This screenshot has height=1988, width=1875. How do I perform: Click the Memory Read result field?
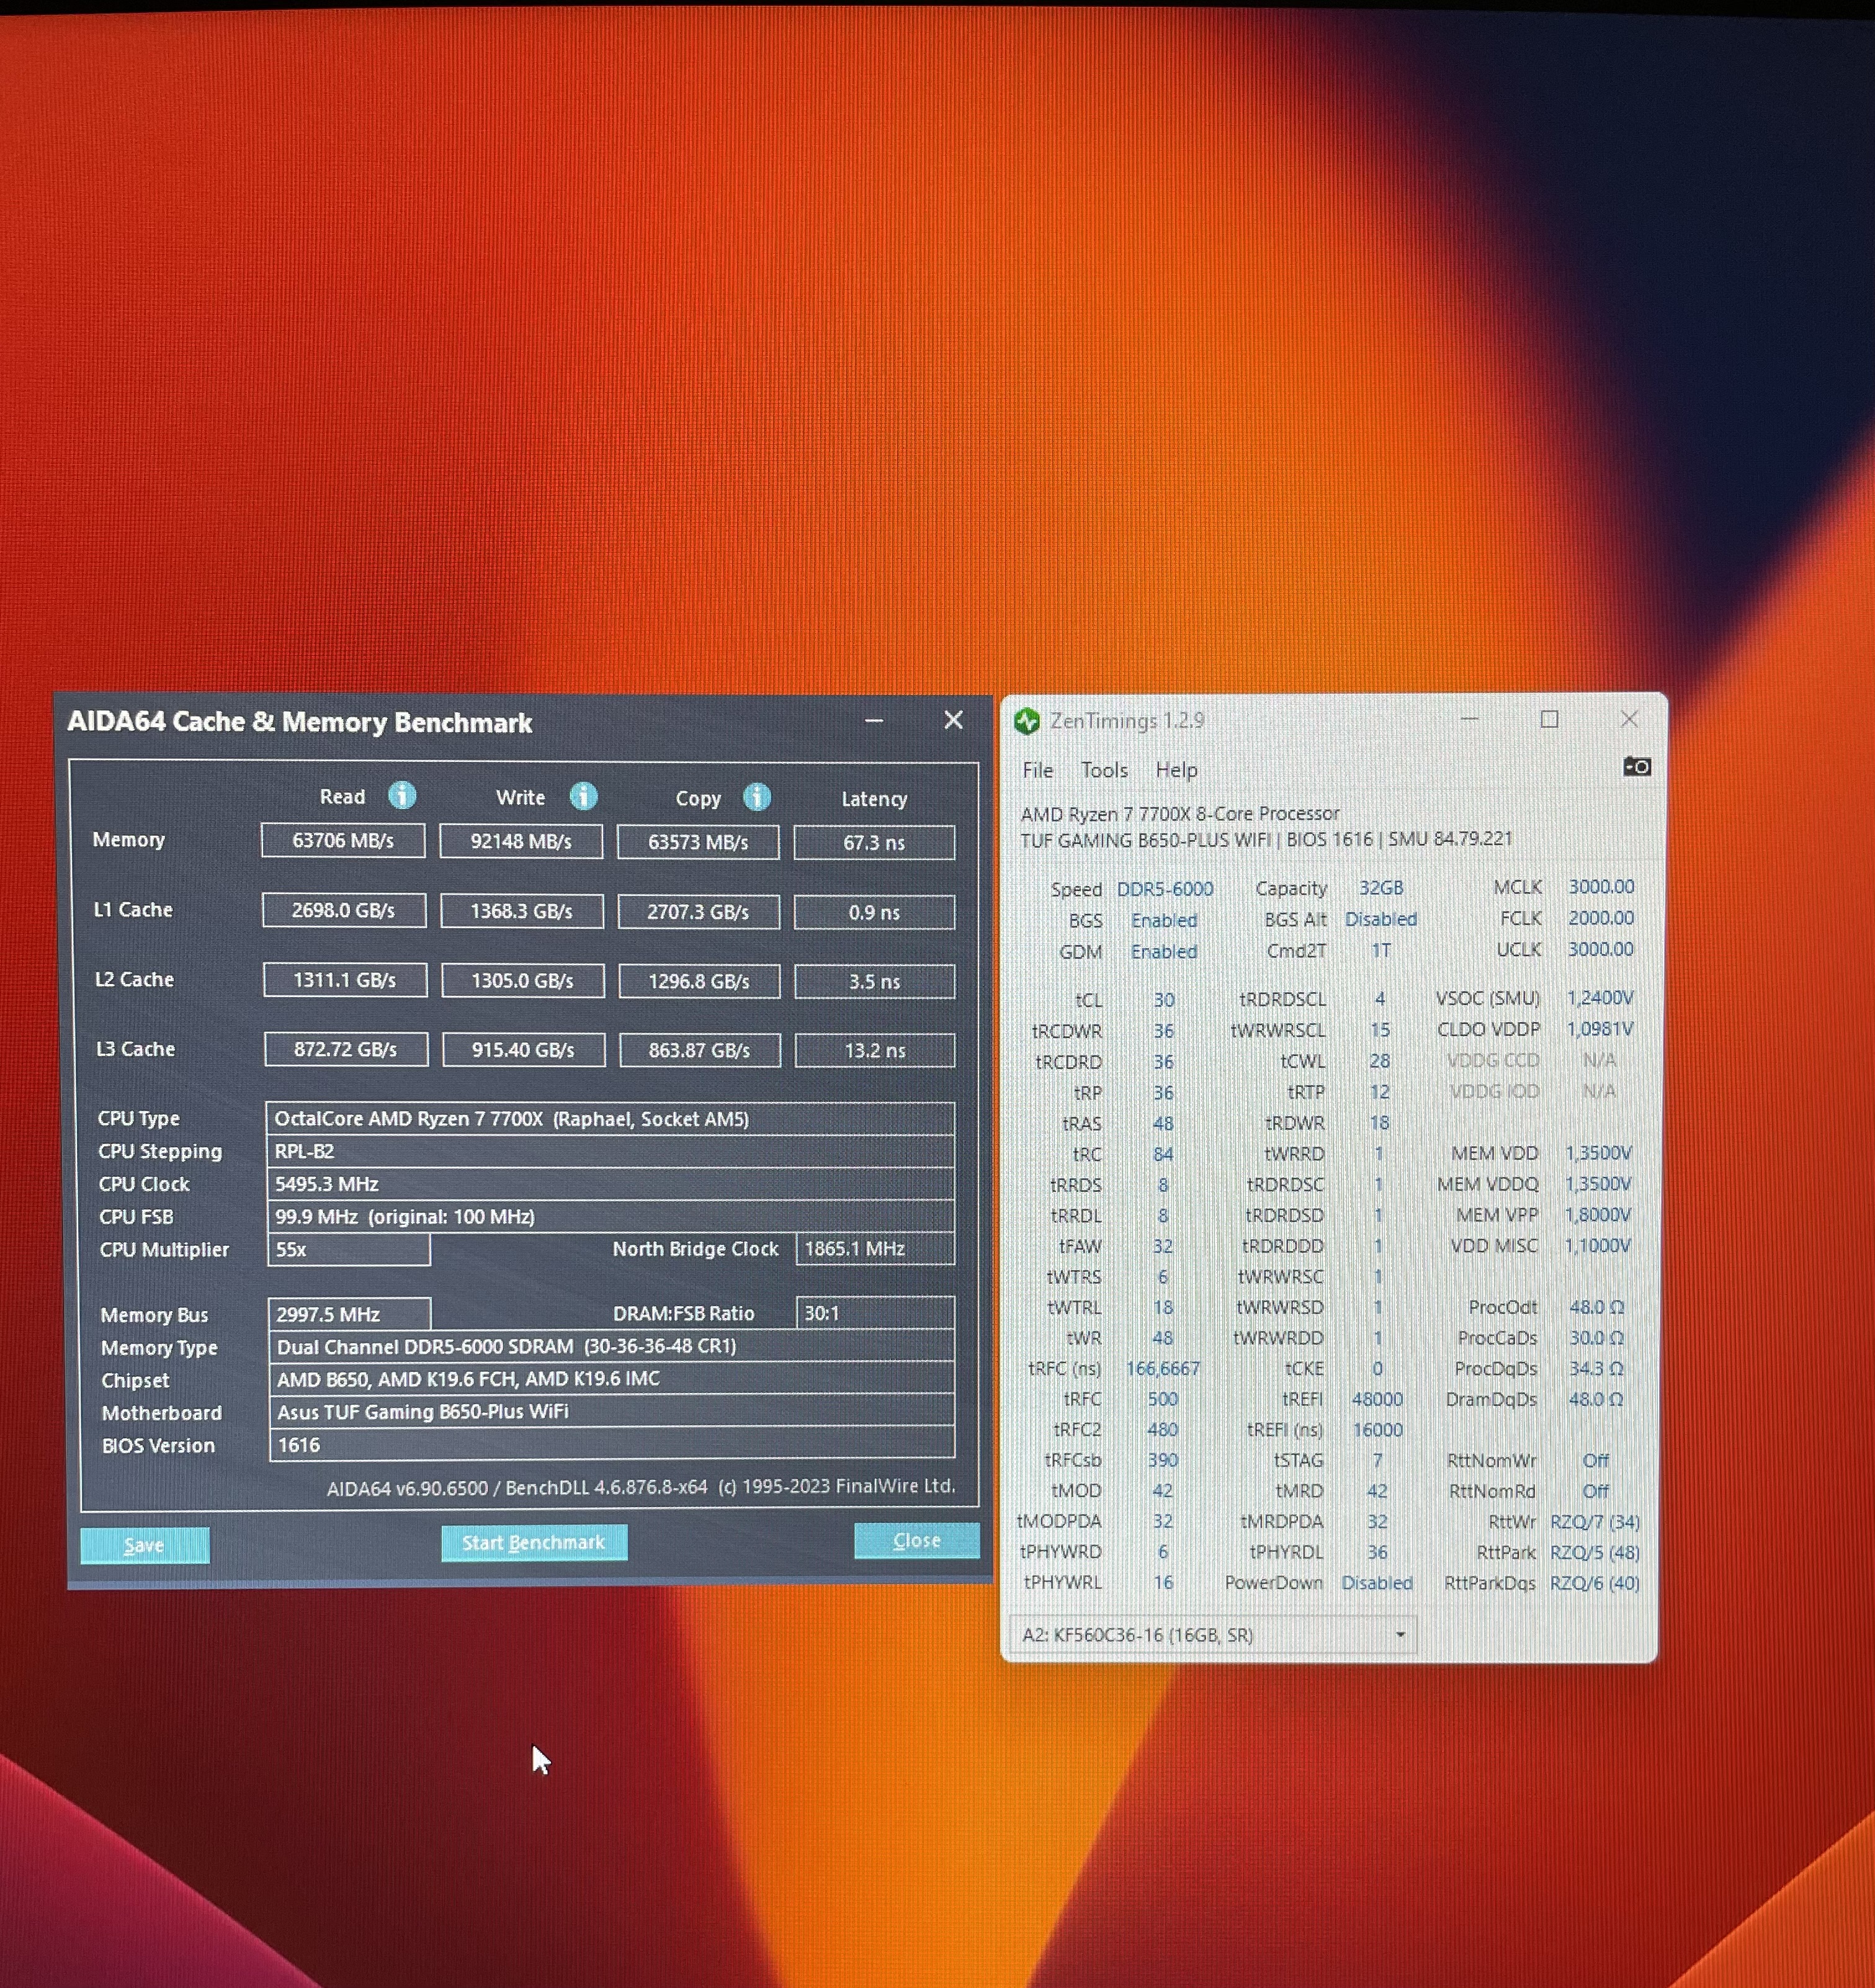coord(343,841)
